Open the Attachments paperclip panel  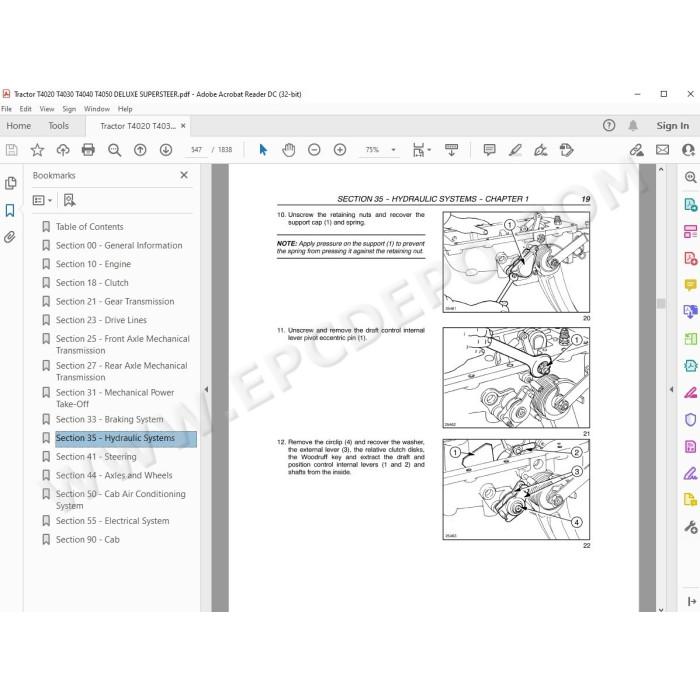[10, 237]
